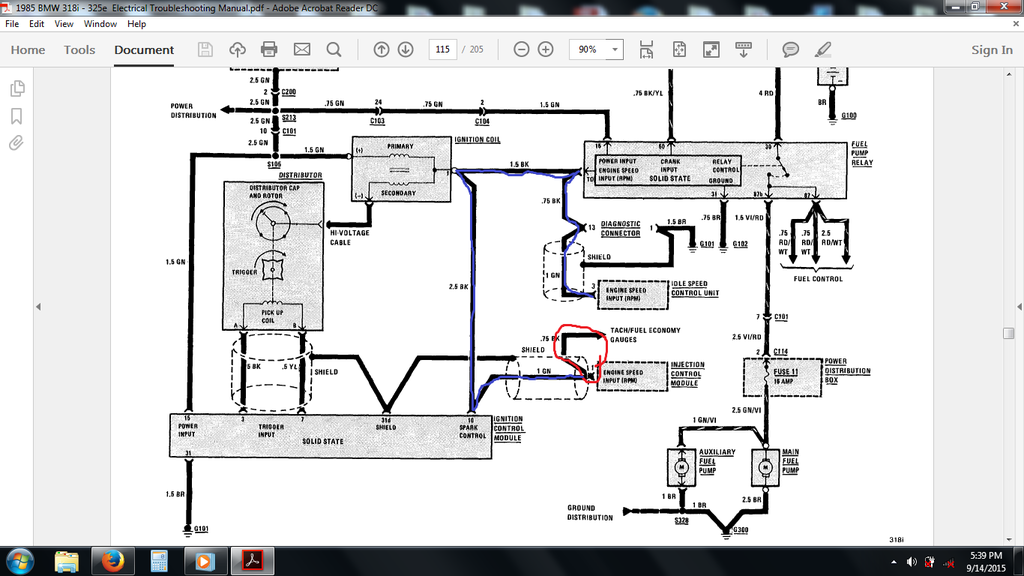Select the highlight pen tool
1024x576 pixels.
click(823, 50)
